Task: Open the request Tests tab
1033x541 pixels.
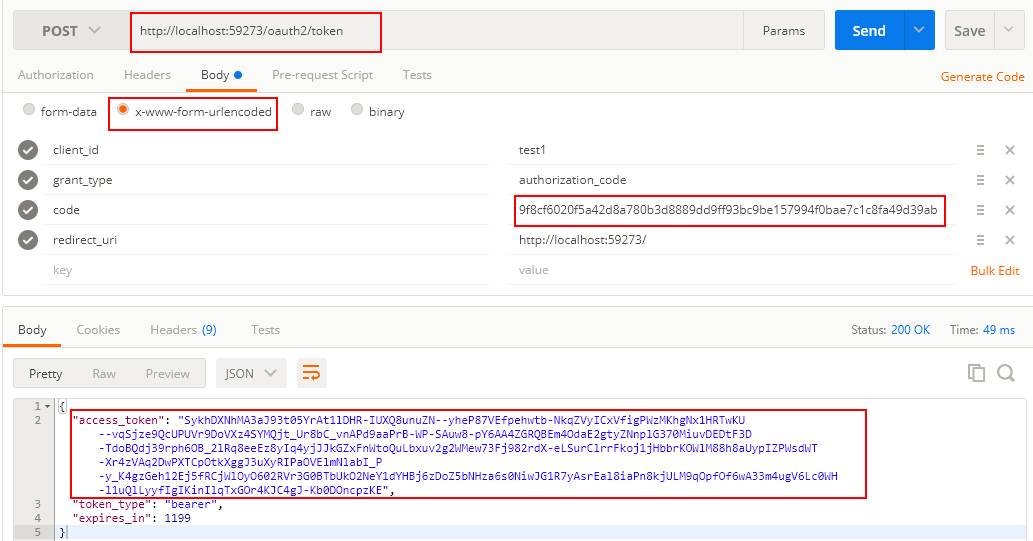Action: pos(417,74)
